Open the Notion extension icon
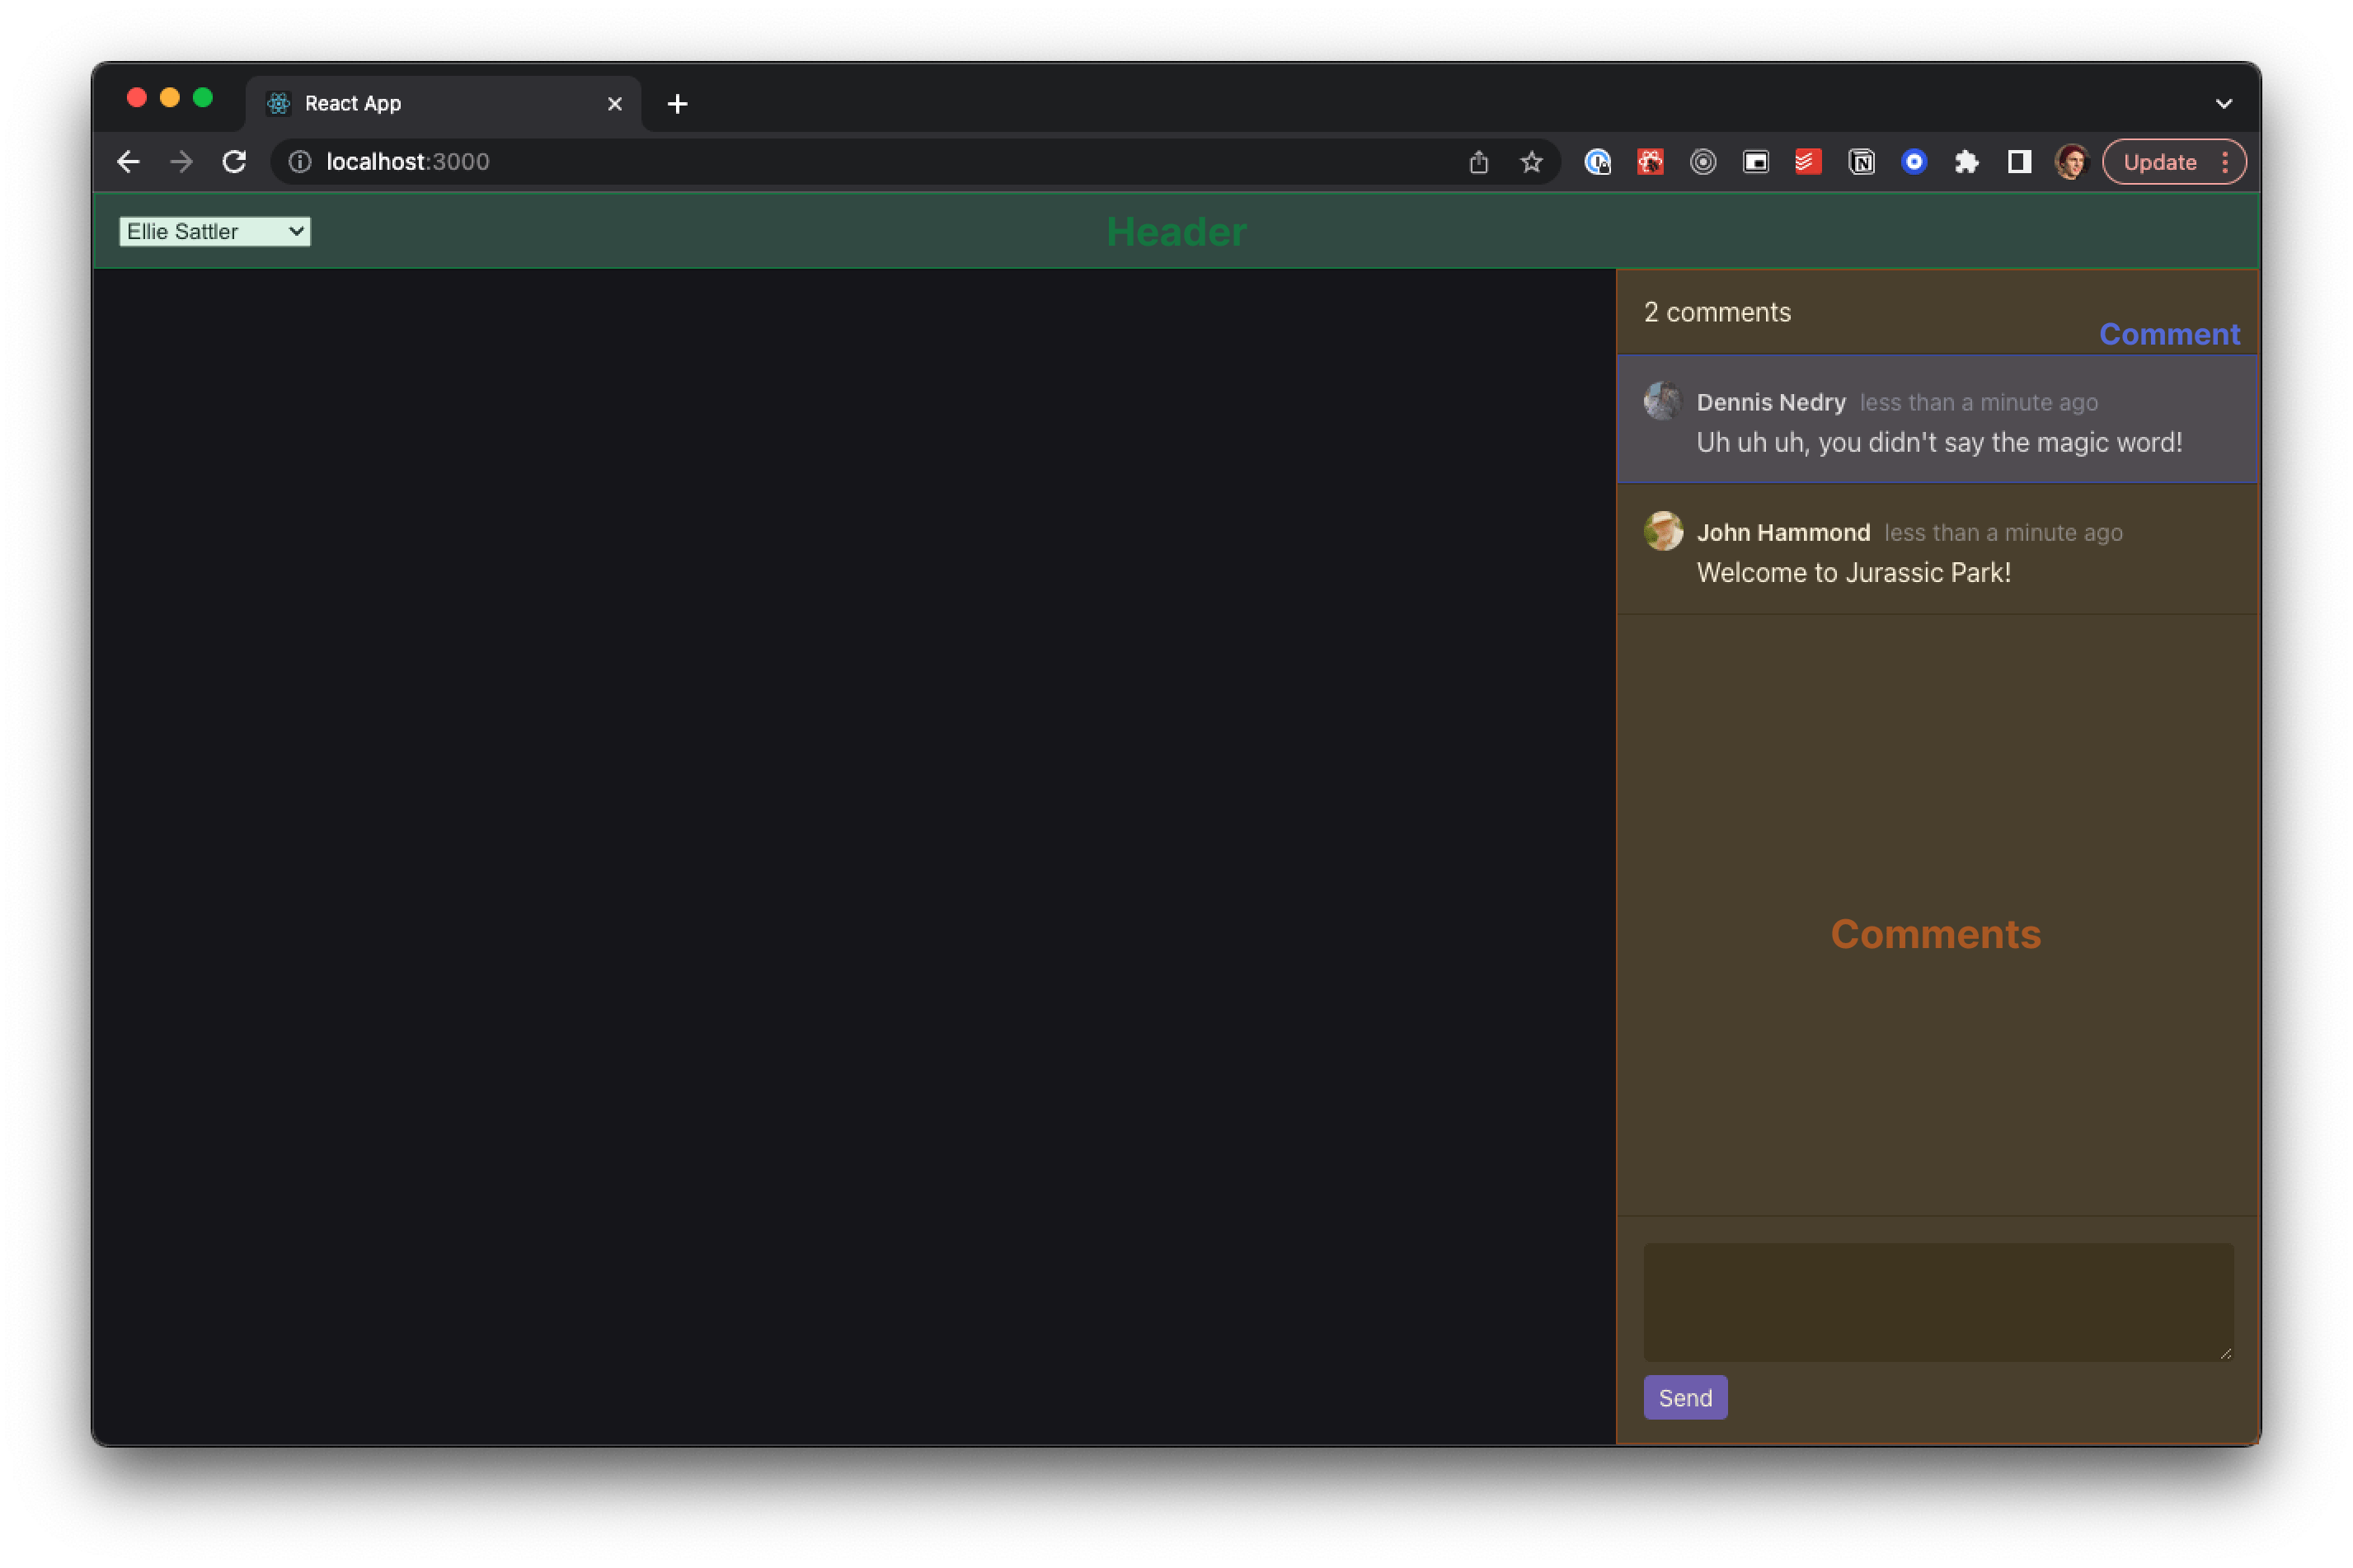This screenshot has height=1568, width=2353. tap(1861, 161)
